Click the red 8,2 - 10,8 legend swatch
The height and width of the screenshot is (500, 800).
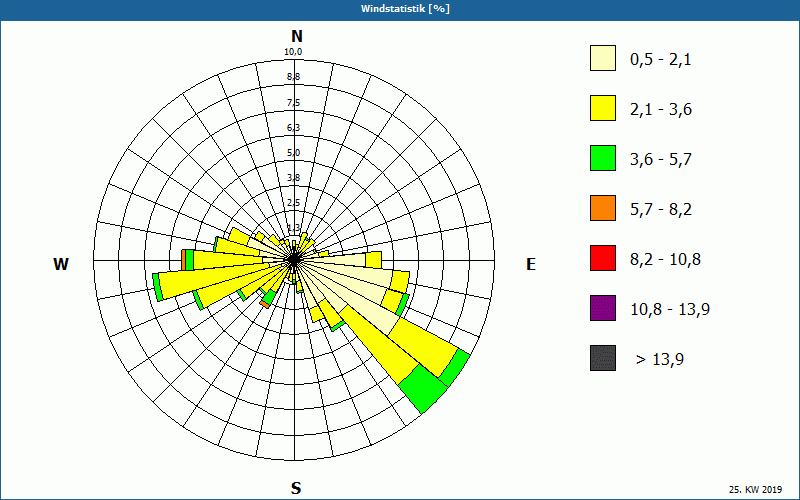tap(603, 258)
